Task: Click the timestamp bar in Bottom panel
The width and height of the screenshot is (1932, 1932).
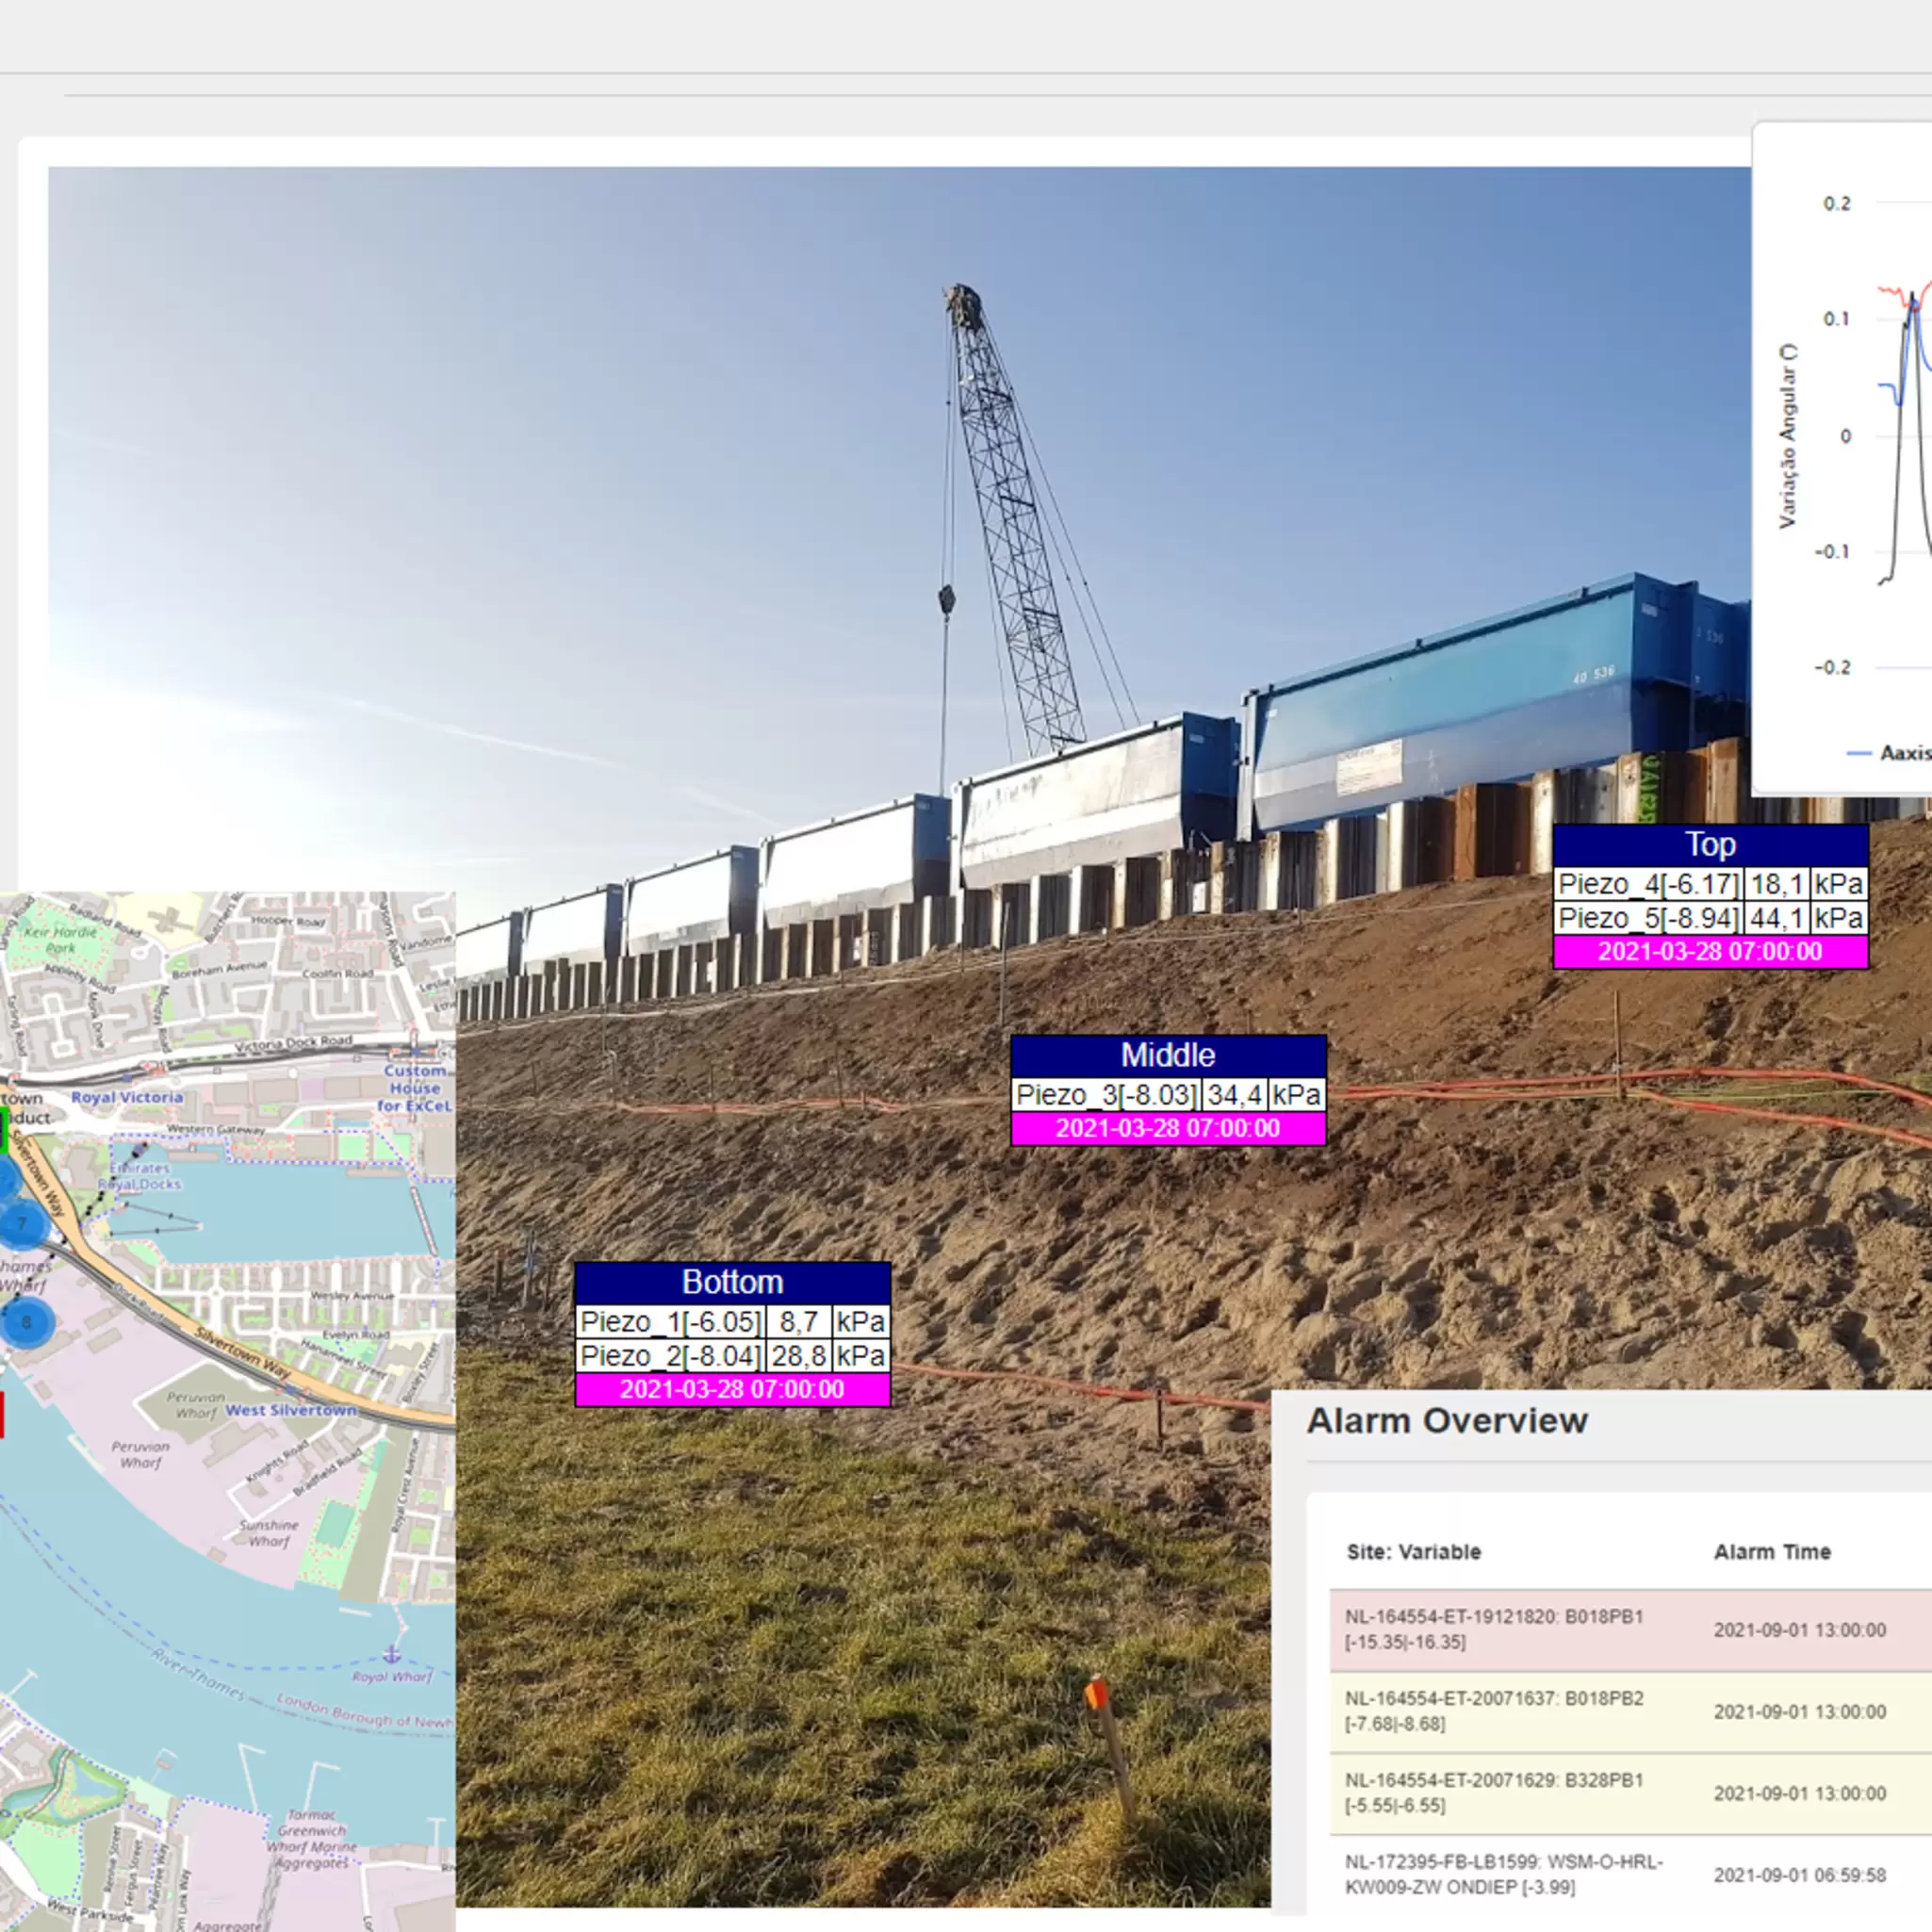Action: (x=732, y=1389)
